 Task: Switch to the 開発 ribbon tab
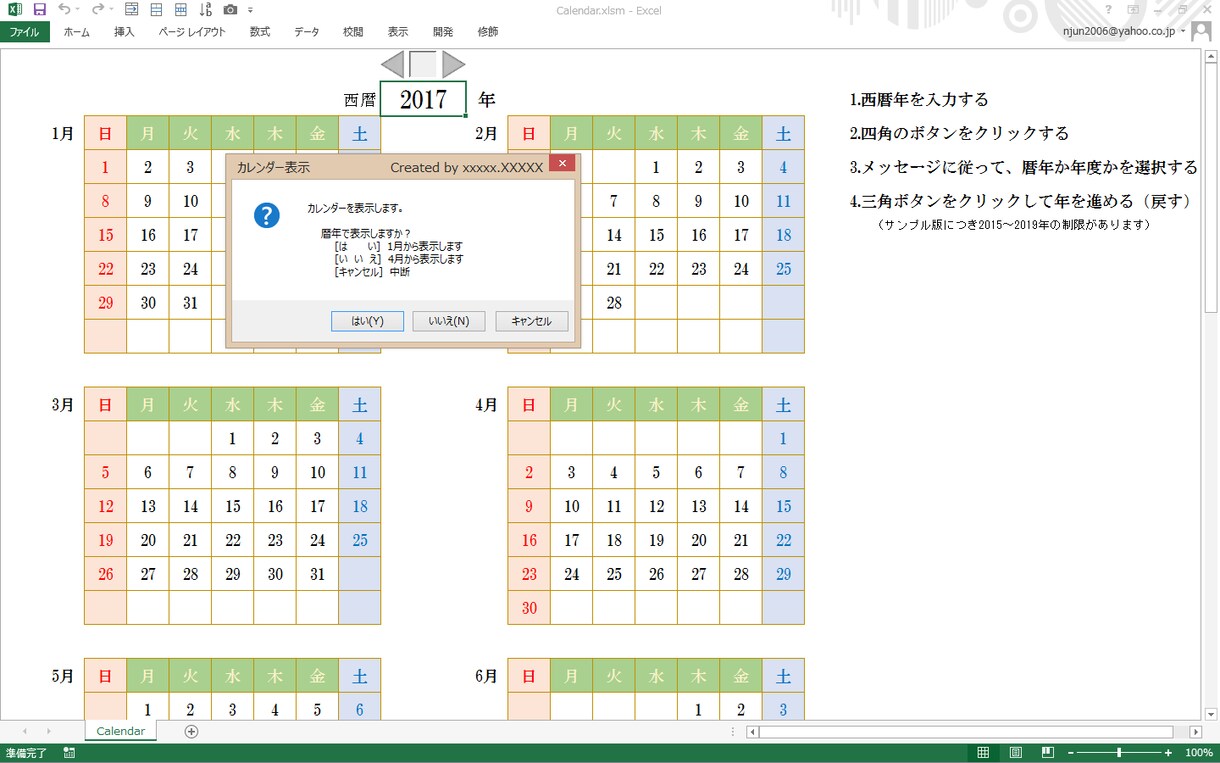pyautogui.click(x=443, y=32)
